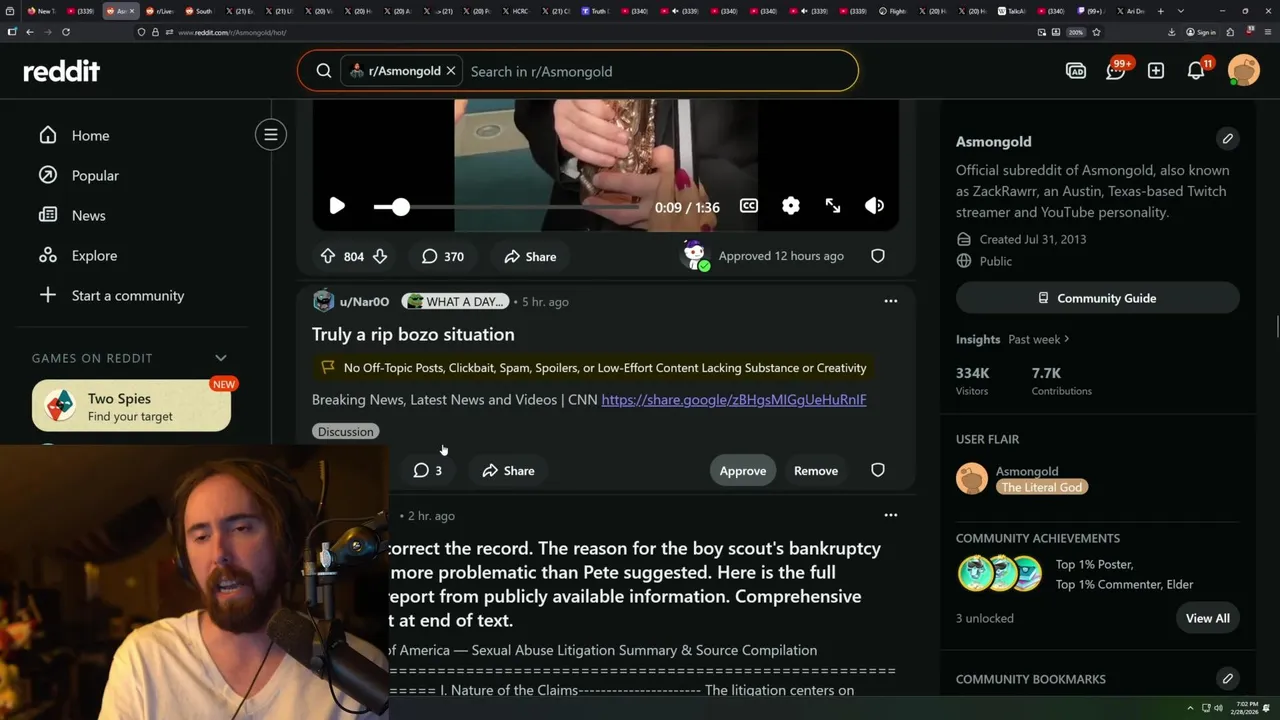Image resolution: width=1280 pixels, height=720 pixels.
Task: Open the Two Spies game card
Action: pyautogui.click(x=131, y=406)
